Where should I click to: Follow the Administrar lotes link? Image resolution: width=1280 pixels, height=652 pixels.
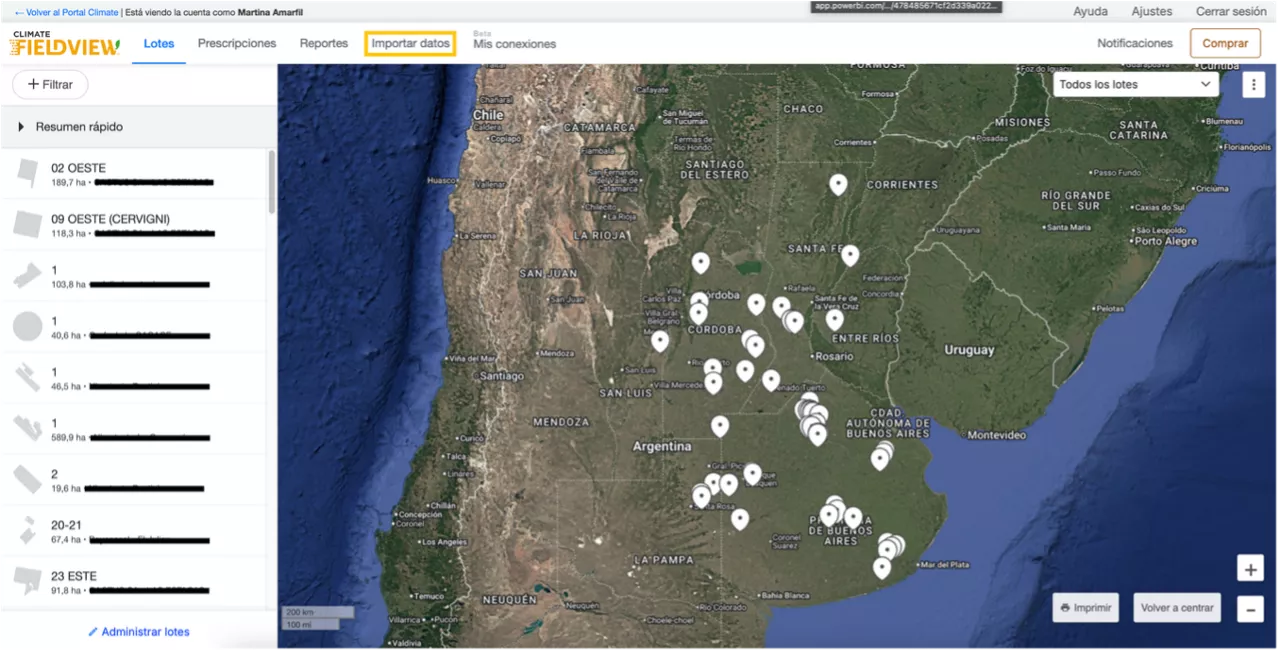click(139, 632)
